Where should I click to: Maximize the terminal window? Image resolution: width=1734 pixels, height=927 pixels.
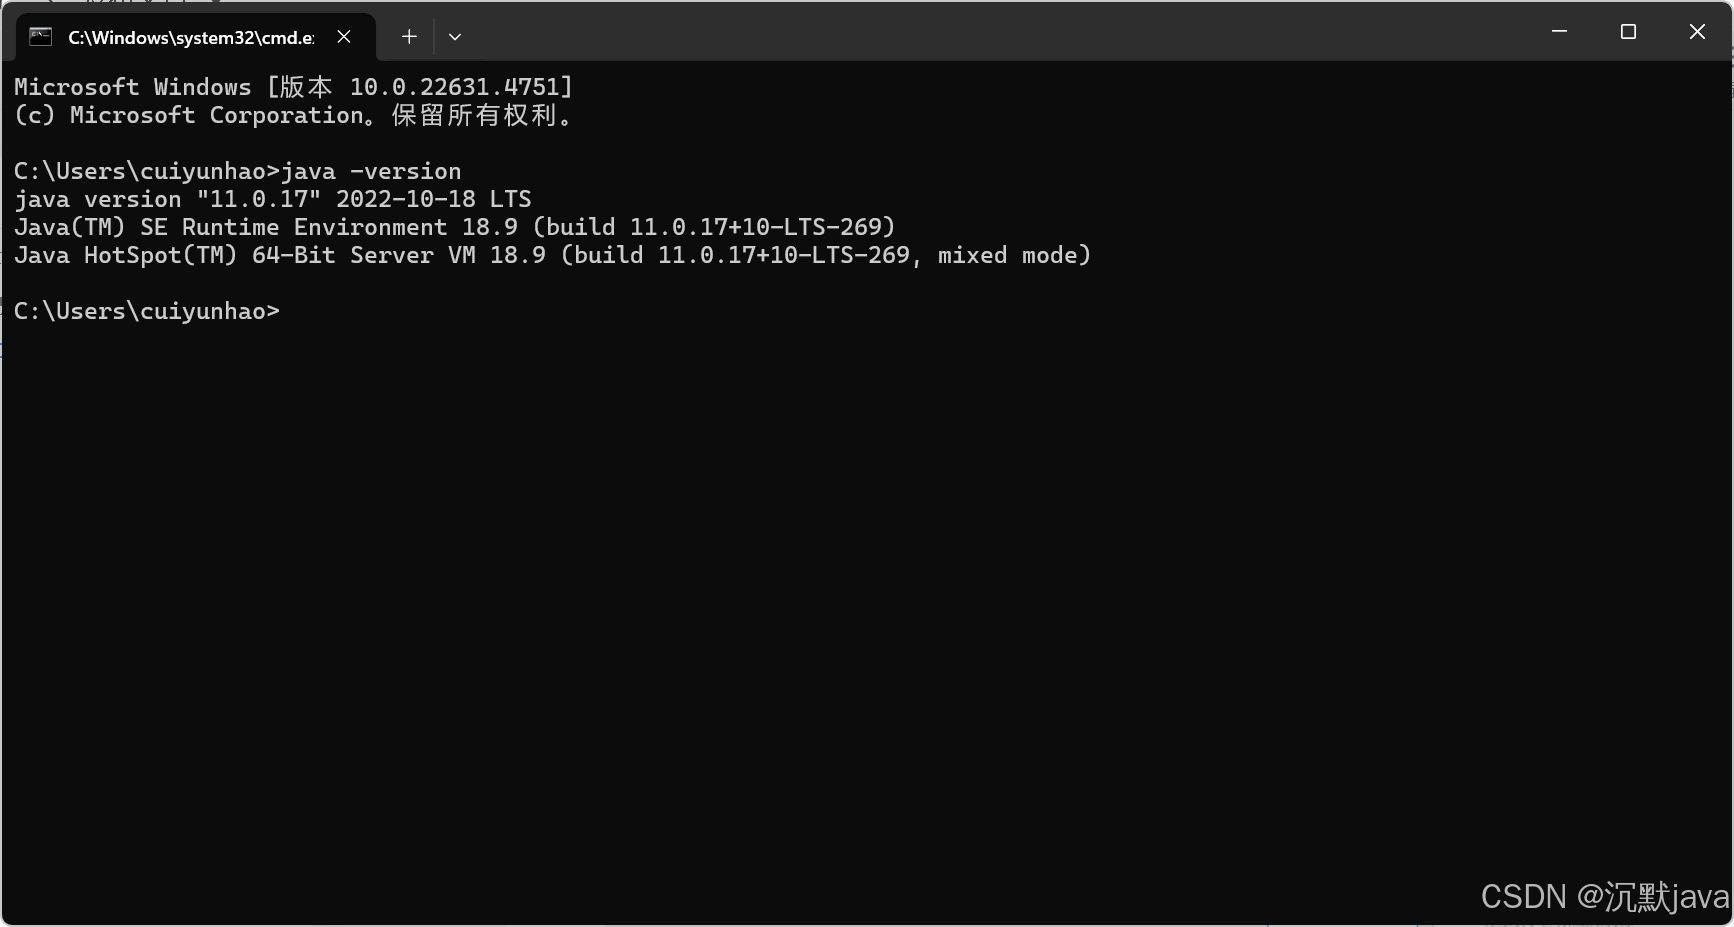point(1628,32)
